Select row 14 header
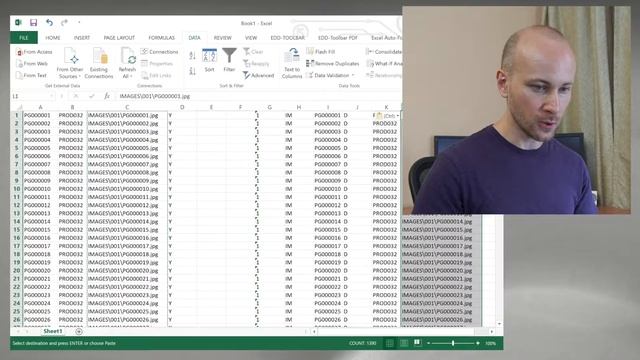The height and width of the screenshot is (360, 640). 17,222
